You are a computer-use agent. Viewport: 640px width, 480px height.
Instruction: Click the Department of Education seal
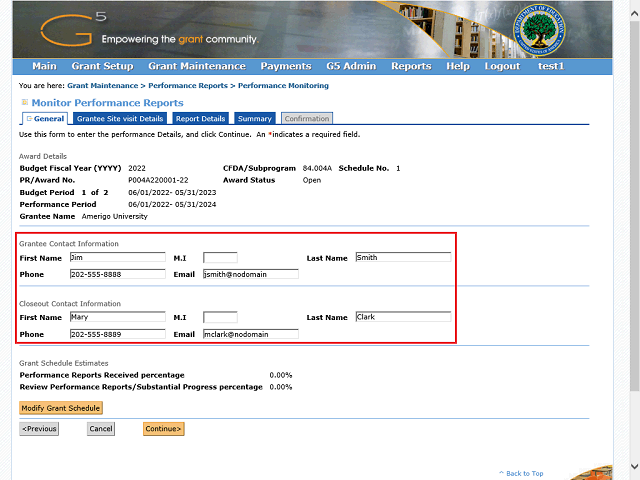(539, 31)
